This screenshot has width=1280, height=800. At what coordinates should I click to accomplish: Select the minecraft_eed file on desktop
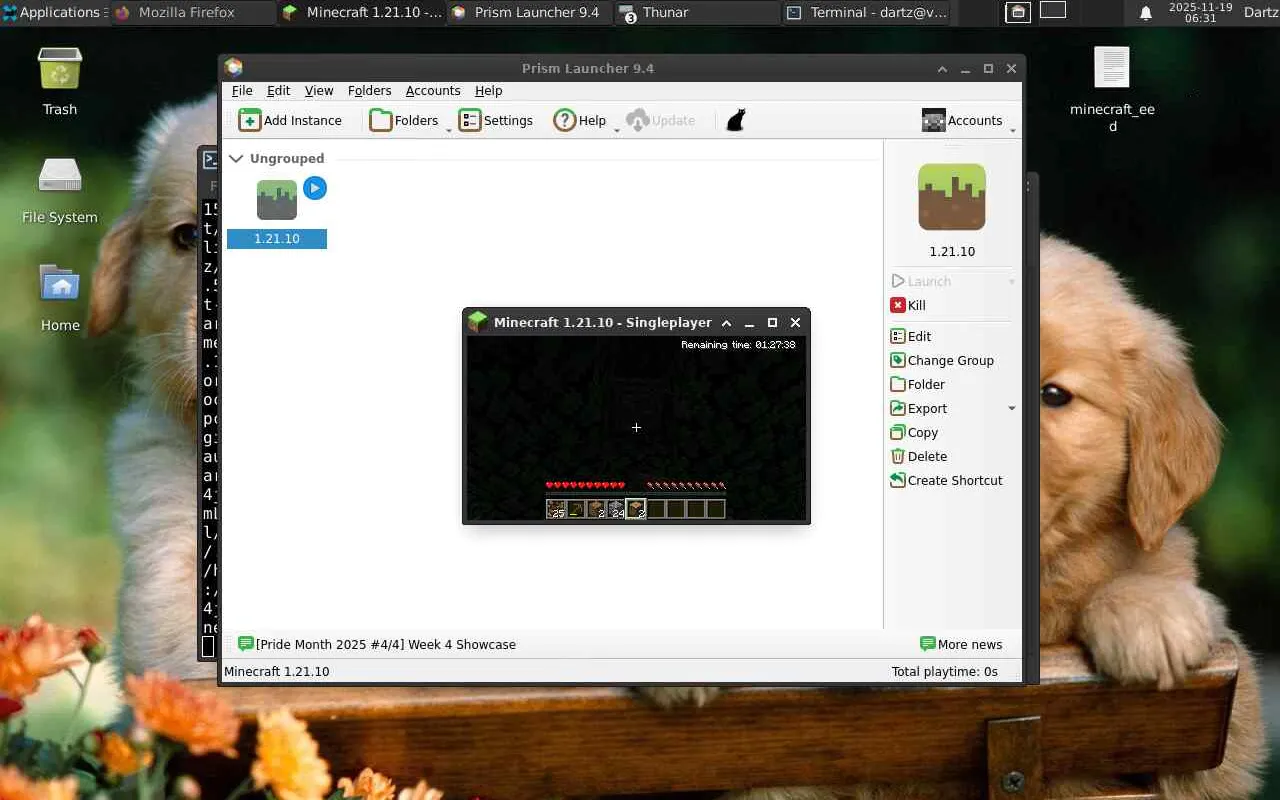click(x=1112, y=90)
